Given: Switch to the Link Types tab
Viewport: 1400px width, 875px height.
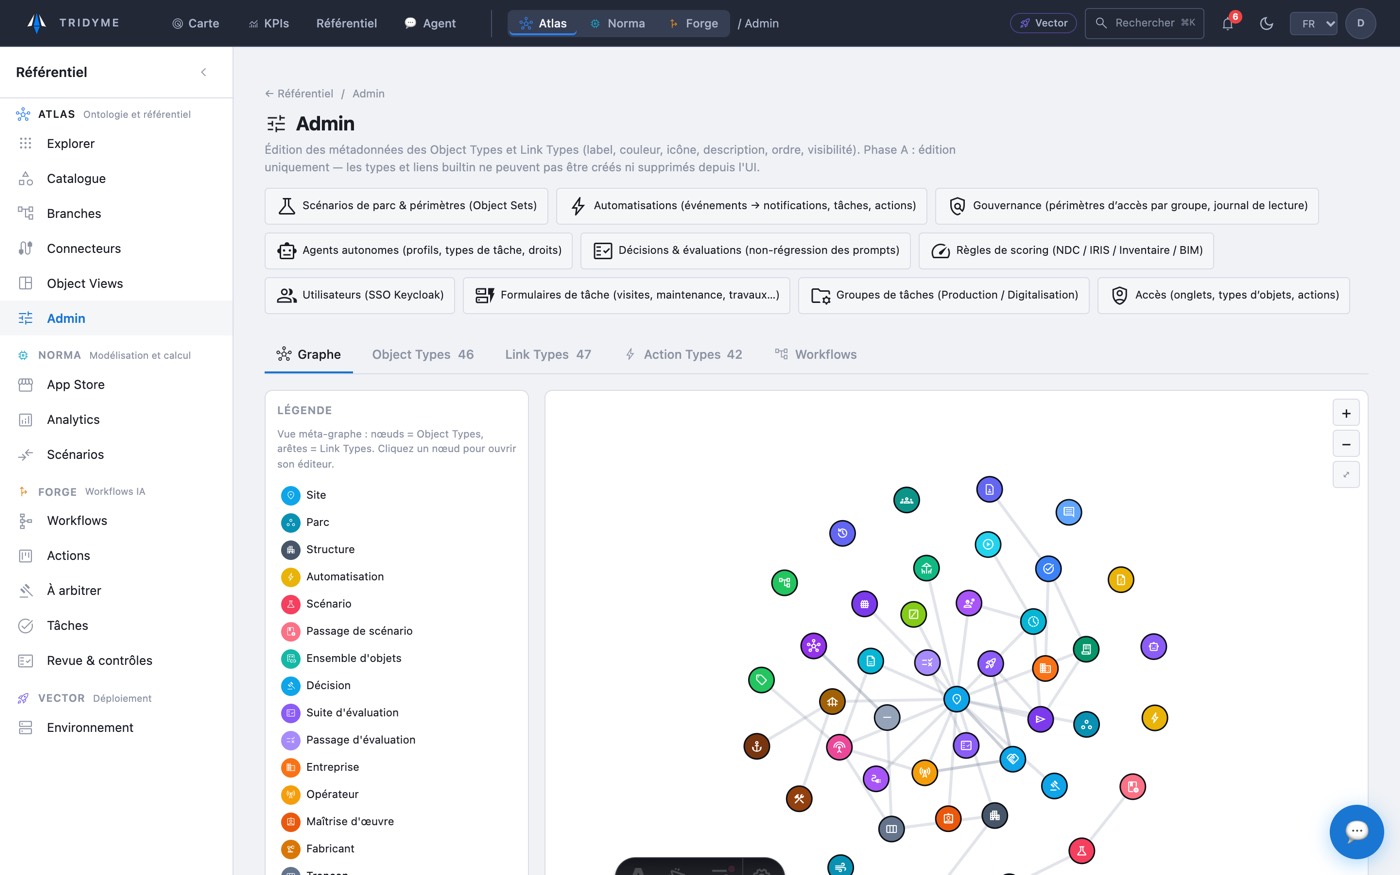Looking at the screenshot, I should coord(548,354).
